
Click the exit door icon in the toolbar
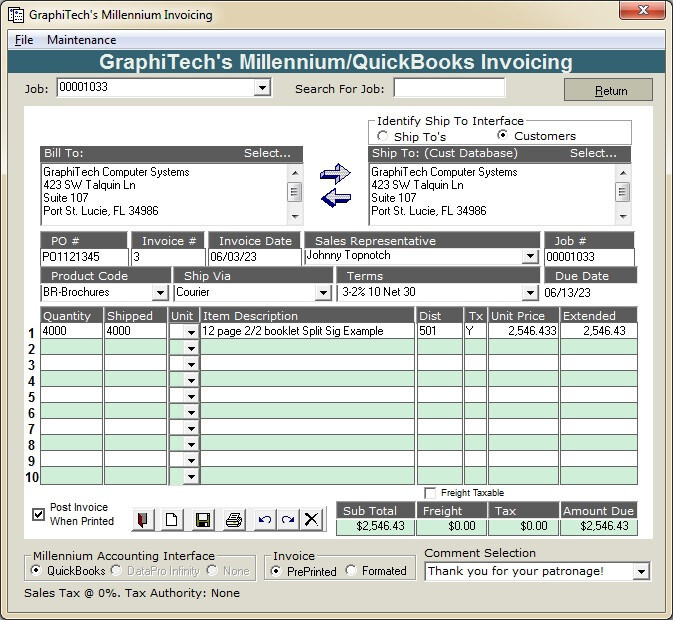point(143,520)
